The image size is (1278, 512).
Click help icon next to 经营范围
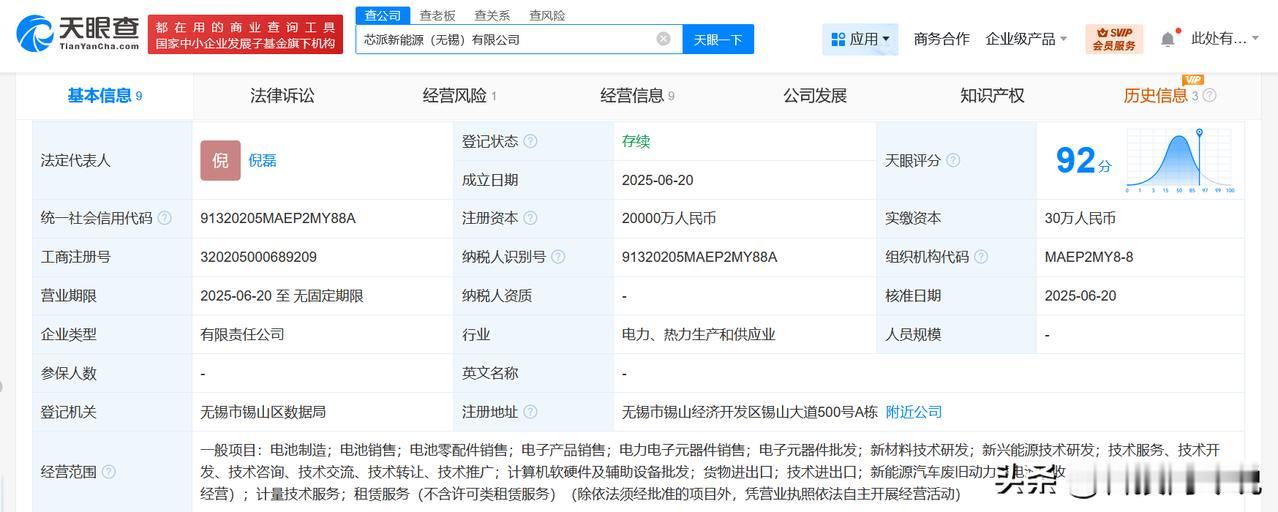108,472
